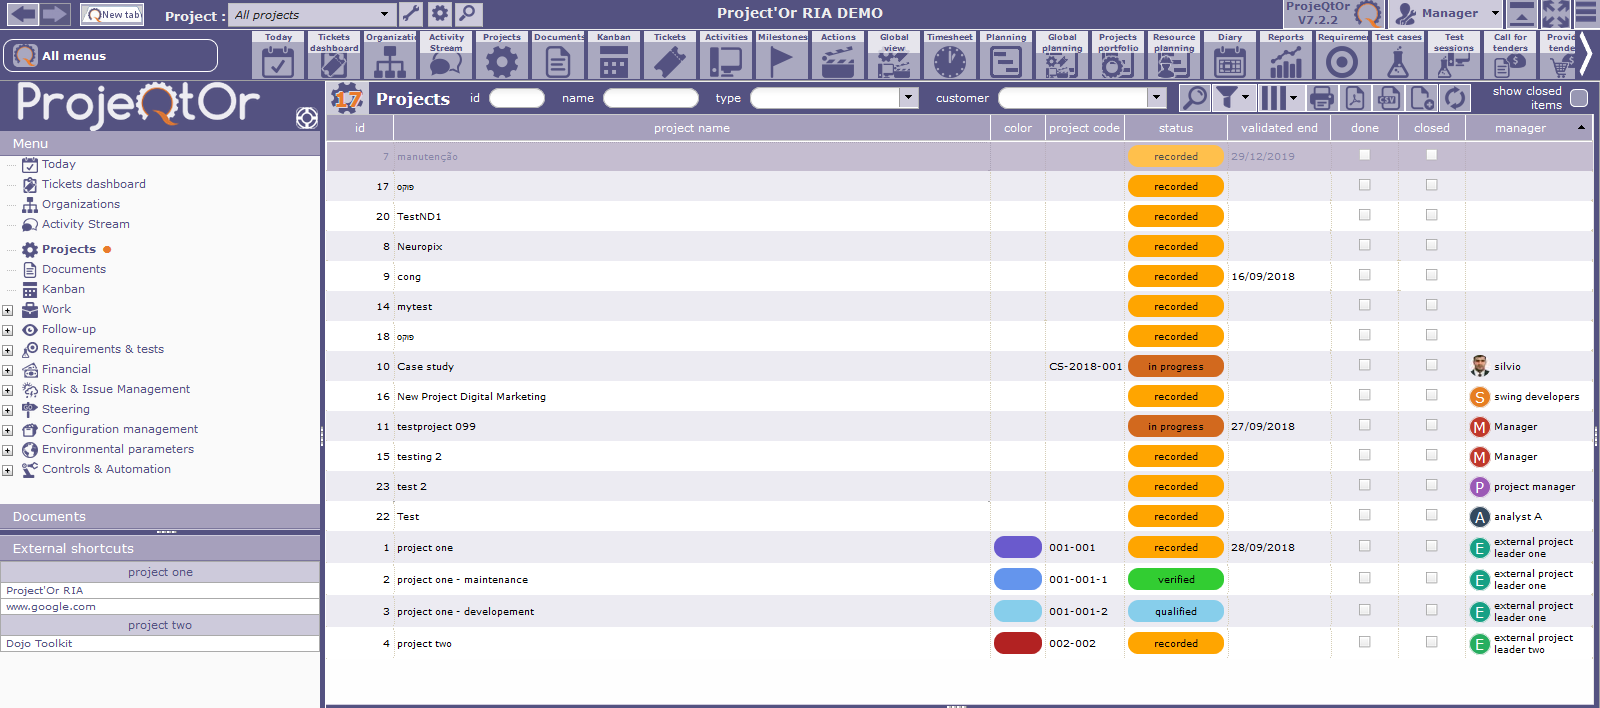Open the All projects selector dropdown
The width and height of the screenshot is (1600, 708).
pos(384,14)
